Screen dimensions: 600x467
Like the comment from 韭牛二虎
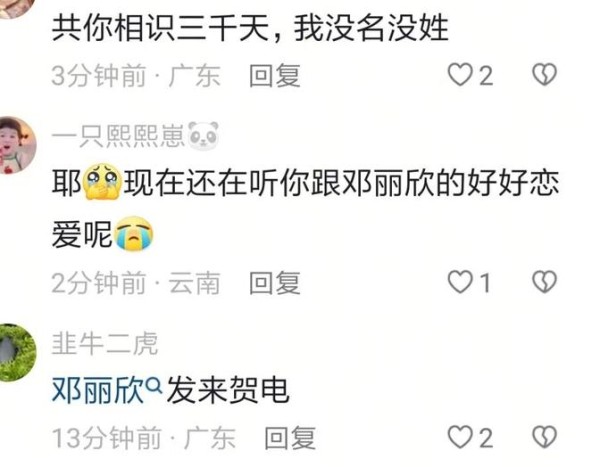(460, 437)
